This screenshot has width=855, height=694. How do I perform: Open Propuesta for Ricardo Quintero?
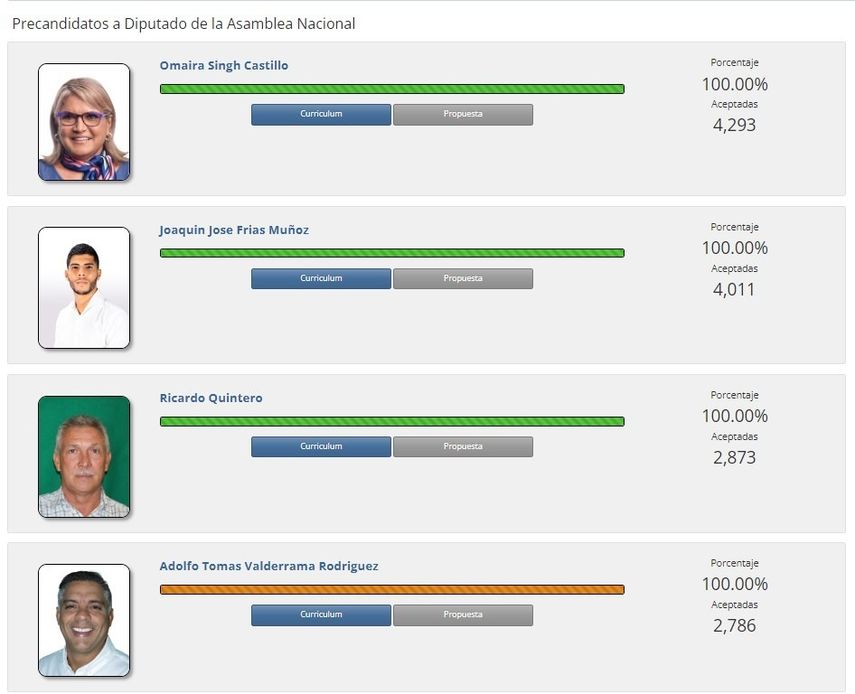tap(462, 446)
